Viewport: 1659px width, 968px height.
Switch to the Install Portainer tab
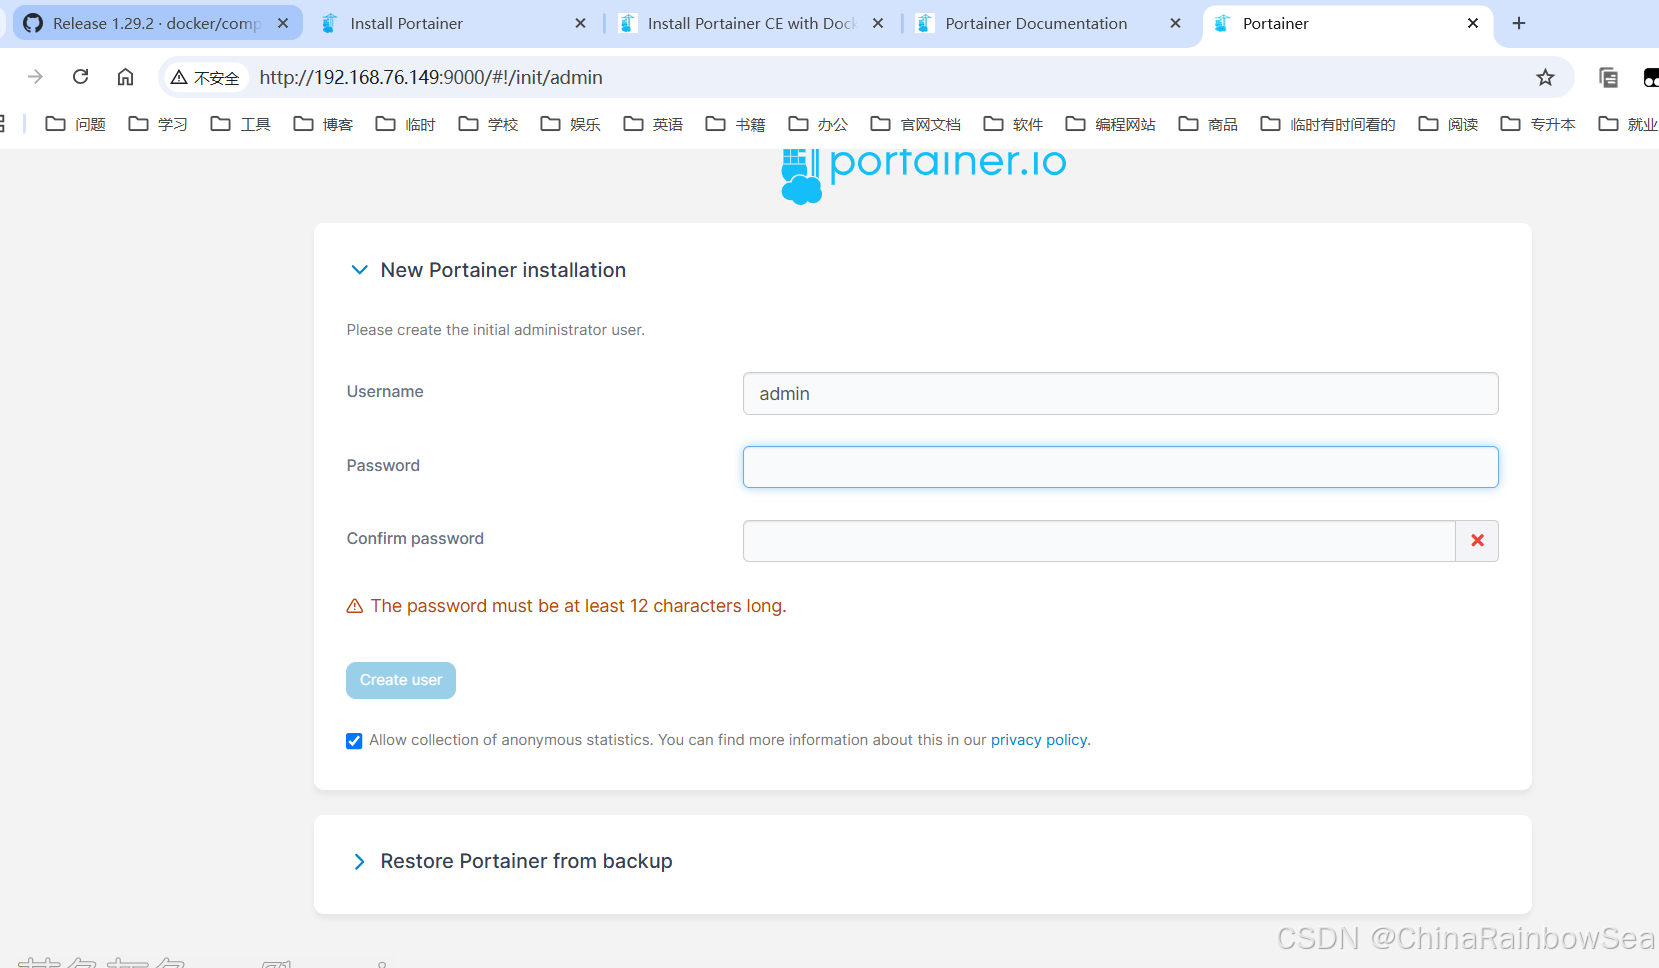(406, 23)
